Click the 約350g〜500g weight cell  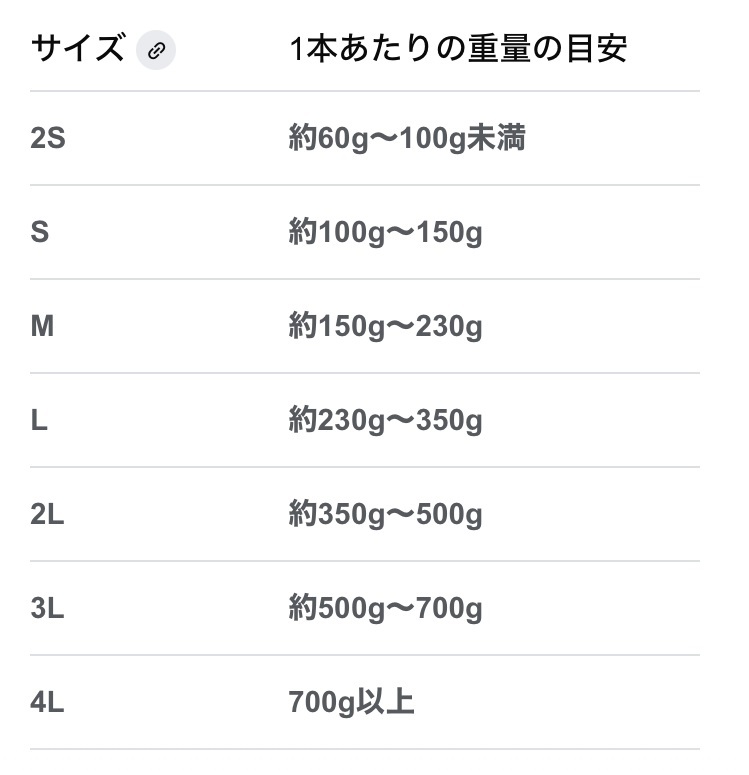(385, 515)
